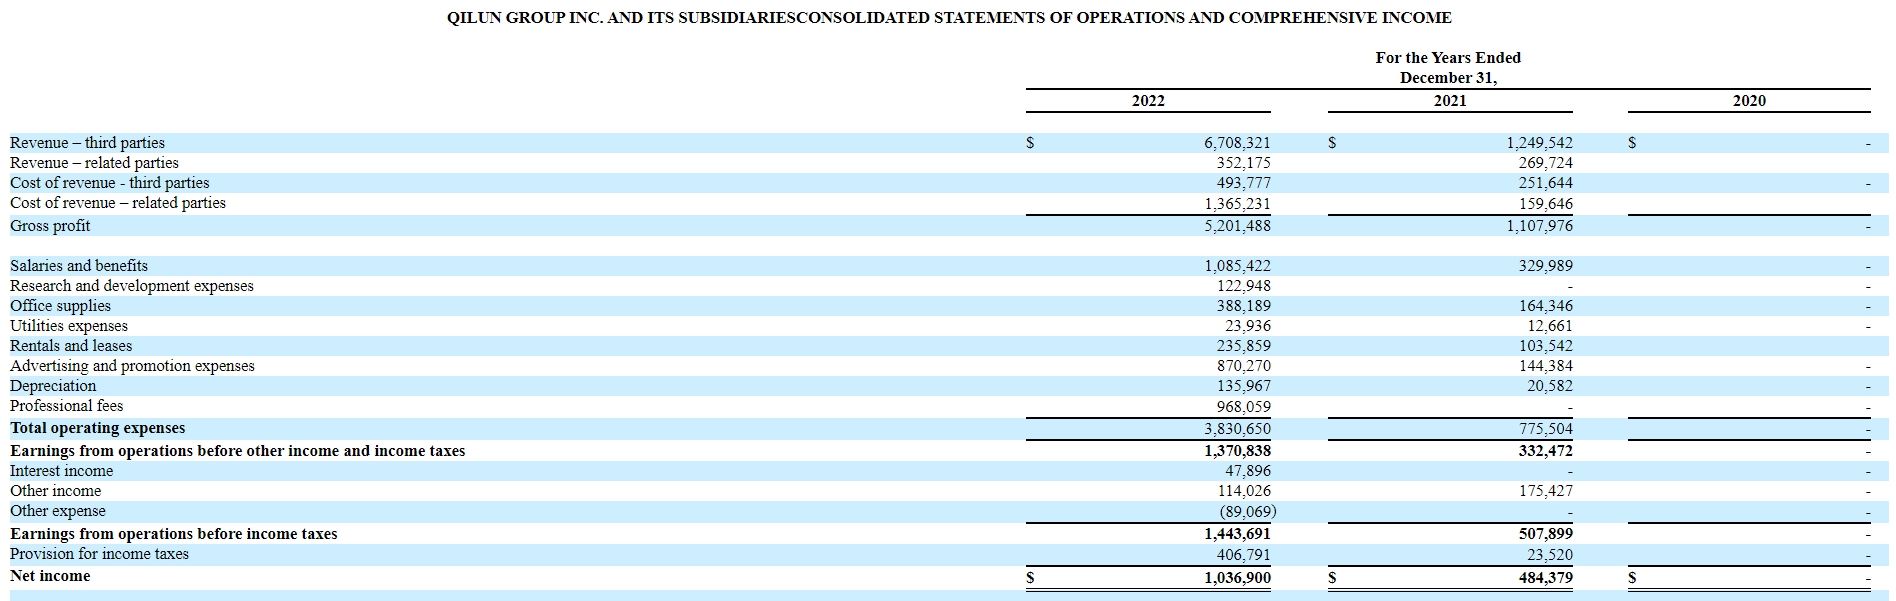Click the 'Depreciation' row label
This screenshot has height=601, width=1896.
point(53,386)
